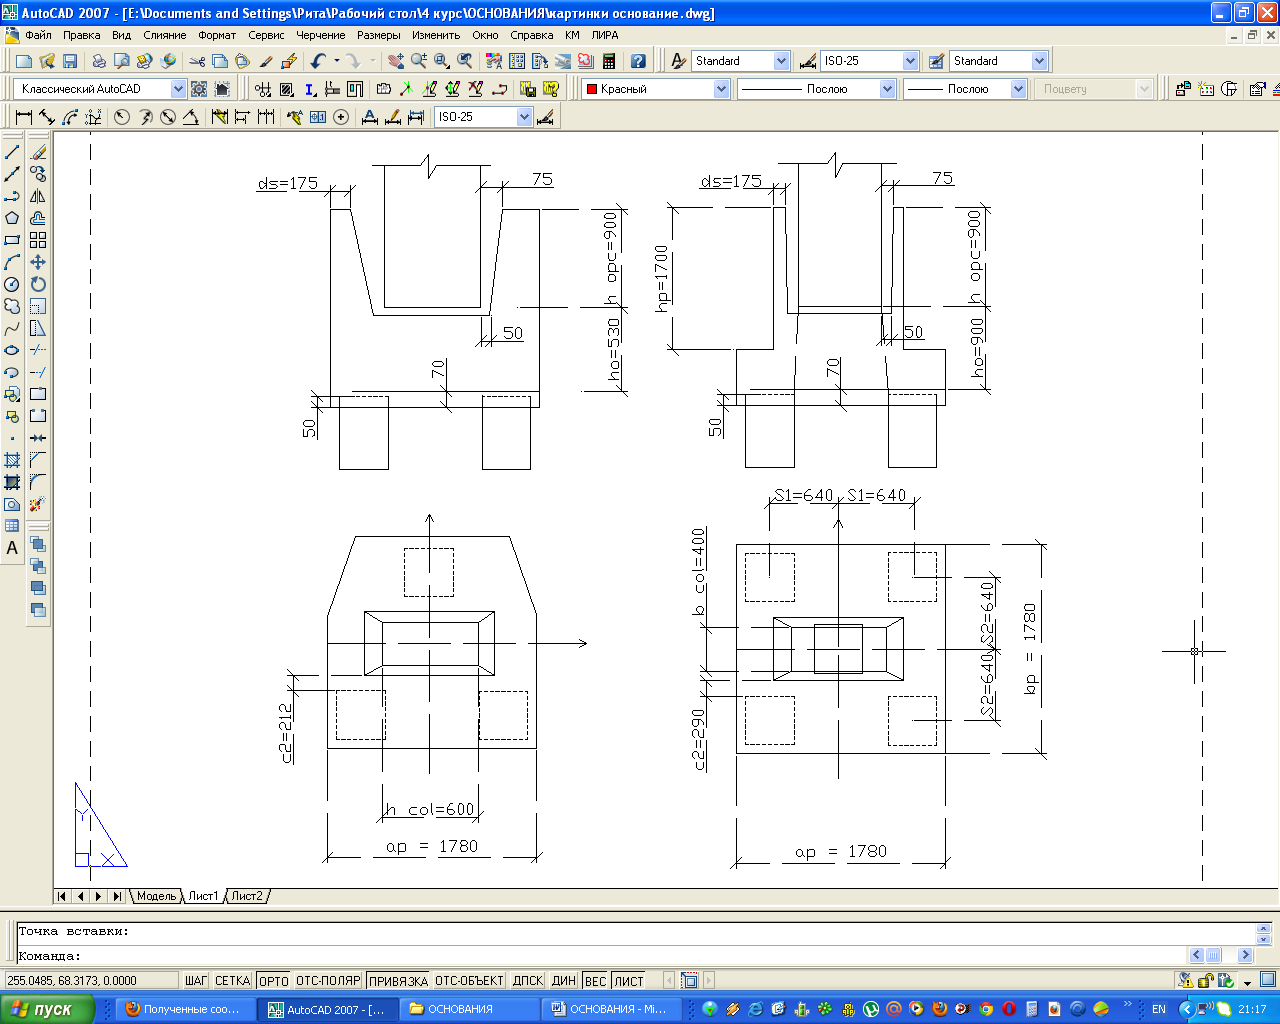Click the Match Properties brush icon
This screenshot has height=1024, width=1280.
pyautogui.click(x=266, y=61)
